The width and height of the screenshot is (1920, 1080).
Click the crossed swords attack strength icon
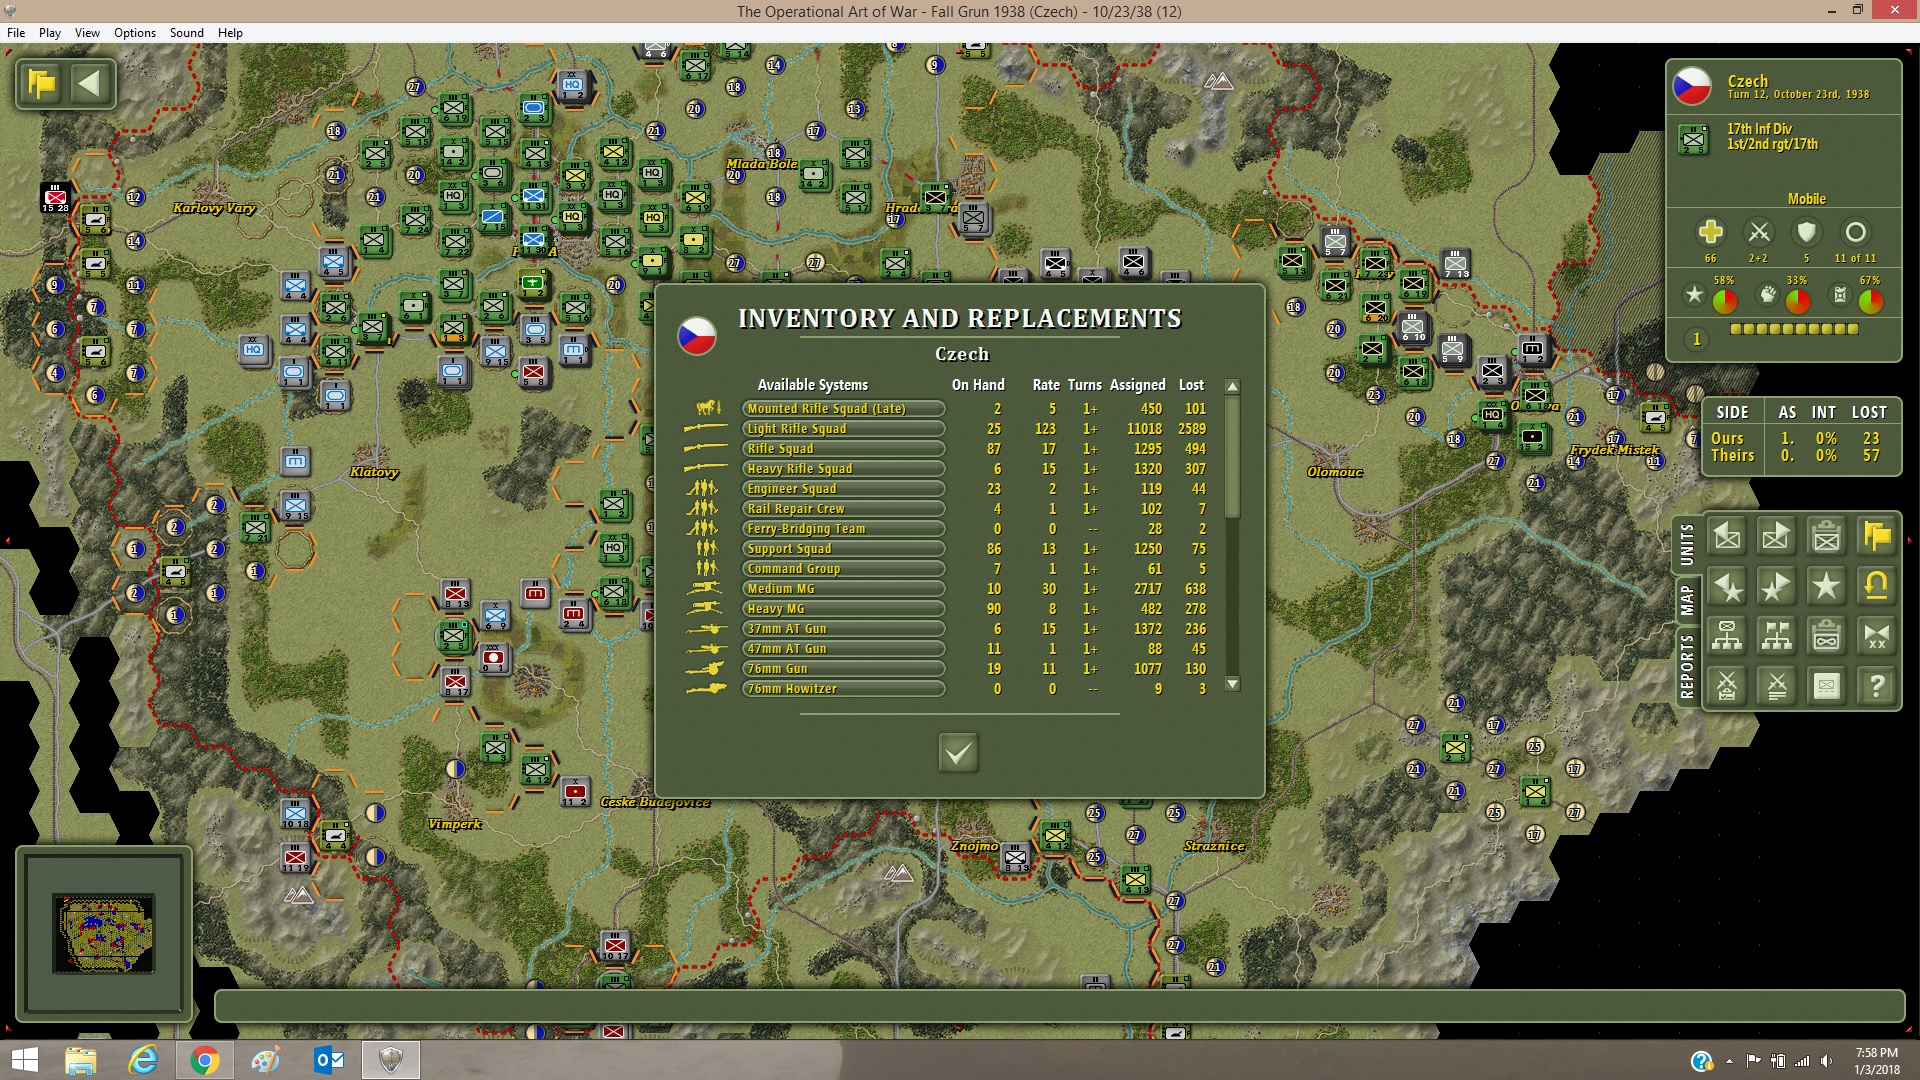pos(1759,232)
